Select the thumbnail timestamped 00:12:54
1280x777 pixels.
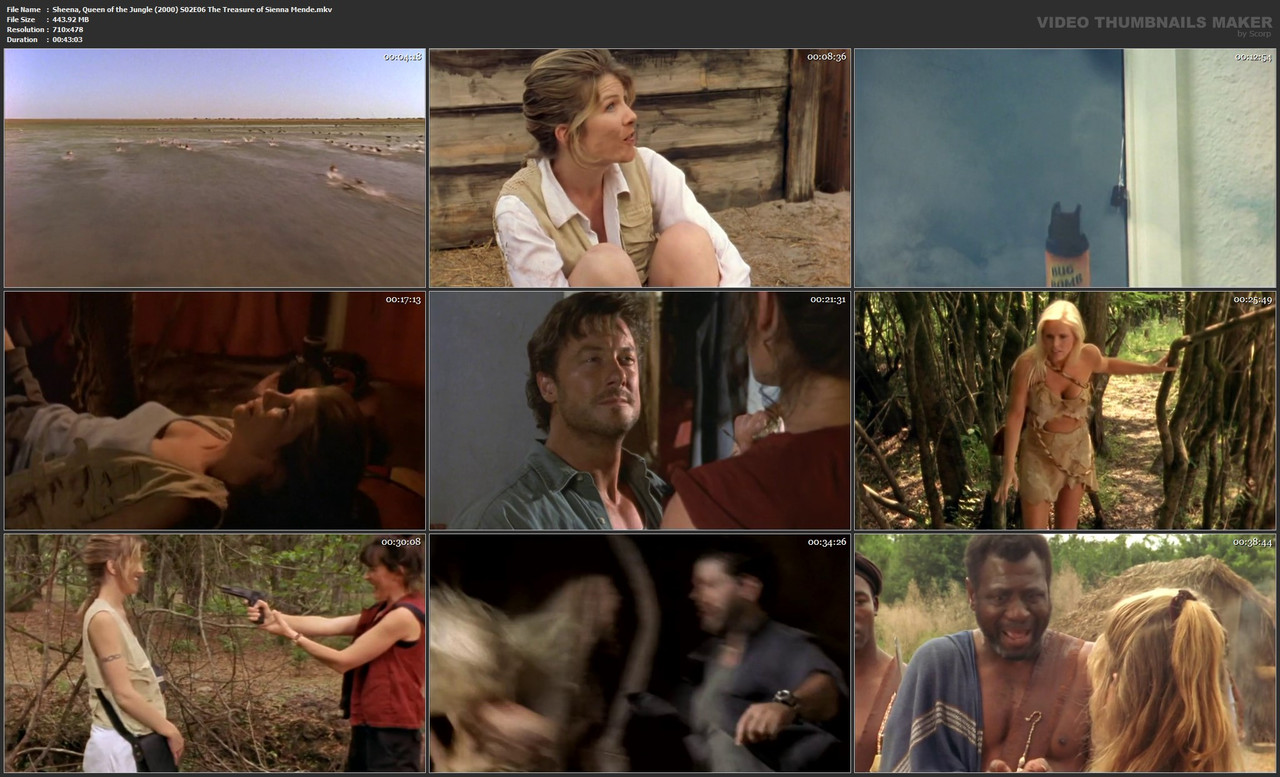(x=1065, y=168)
